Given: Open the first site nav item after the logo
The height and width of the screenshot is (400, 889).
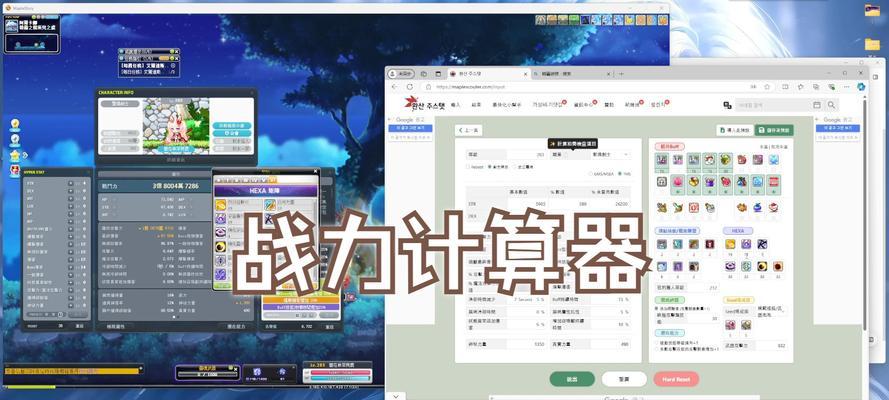Looking at the screenshot, I should (456, 105).
